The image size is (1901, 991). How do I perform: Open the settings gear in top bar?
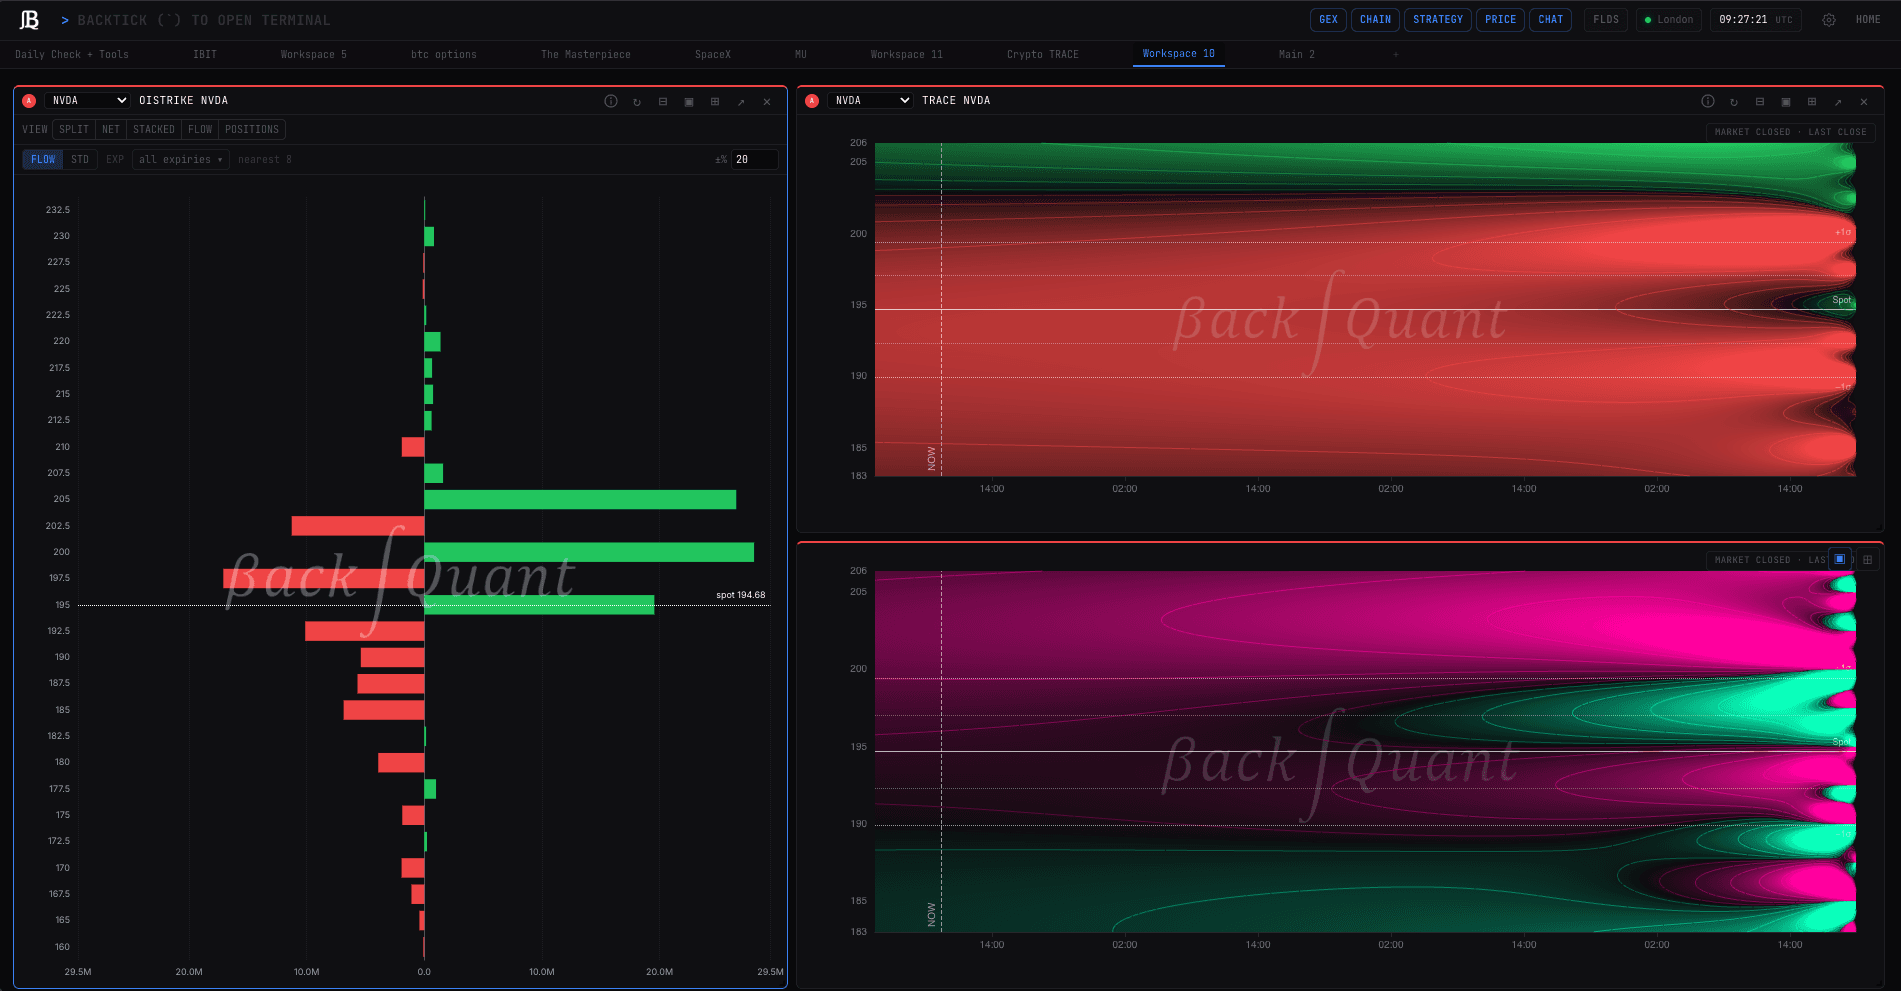(x=1828, y=20)
